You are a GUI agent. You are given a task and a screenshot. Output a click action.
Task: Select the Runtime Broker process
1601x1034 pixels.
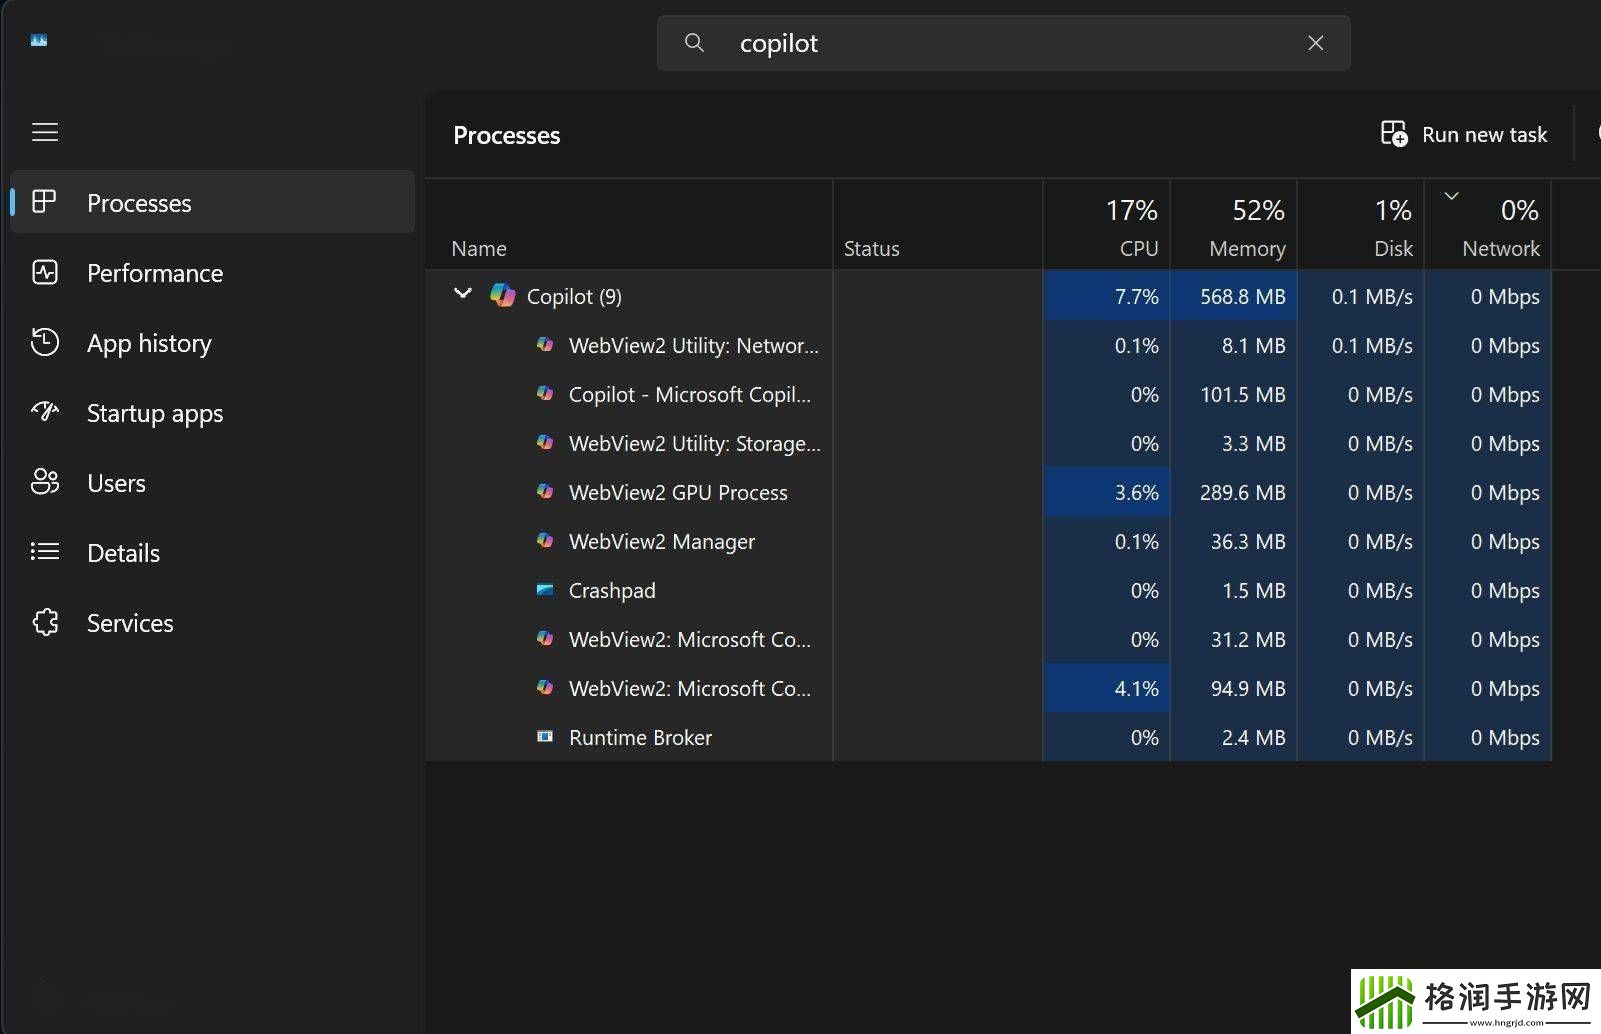tap(640, 737)
